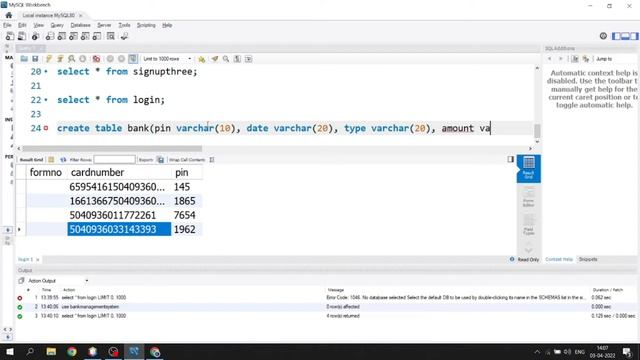Viewport: 640px width, 360px height.
Task: Click the create new stored procedure icon
Action: [x=85, y=37]
